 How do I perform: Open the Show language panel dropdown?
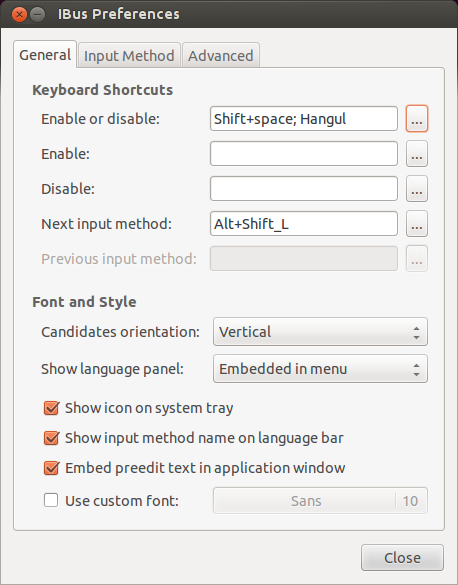(x=320, y=369)
